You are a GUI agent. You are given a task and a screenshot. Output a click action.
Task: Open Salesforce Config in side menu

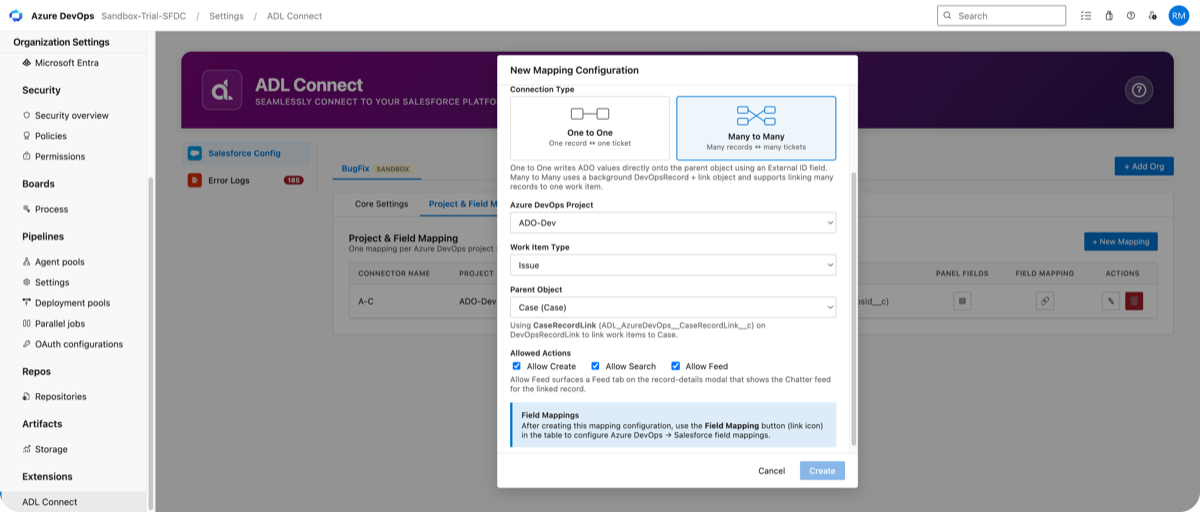pyautogui.click(x=244, y=154)
